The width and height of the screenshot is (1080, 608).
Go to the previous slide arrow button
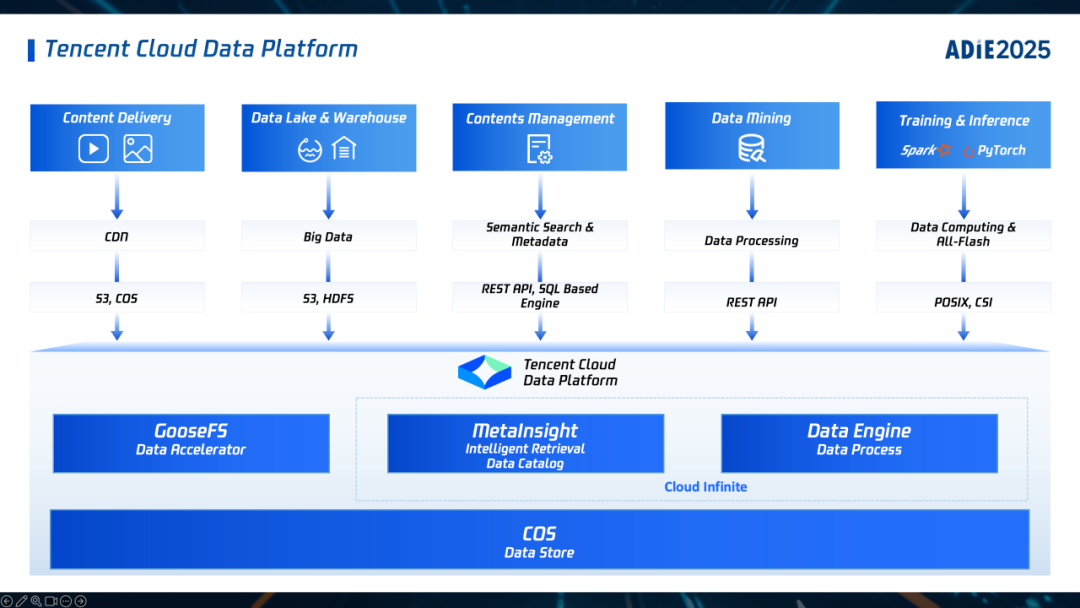point(6,601)
